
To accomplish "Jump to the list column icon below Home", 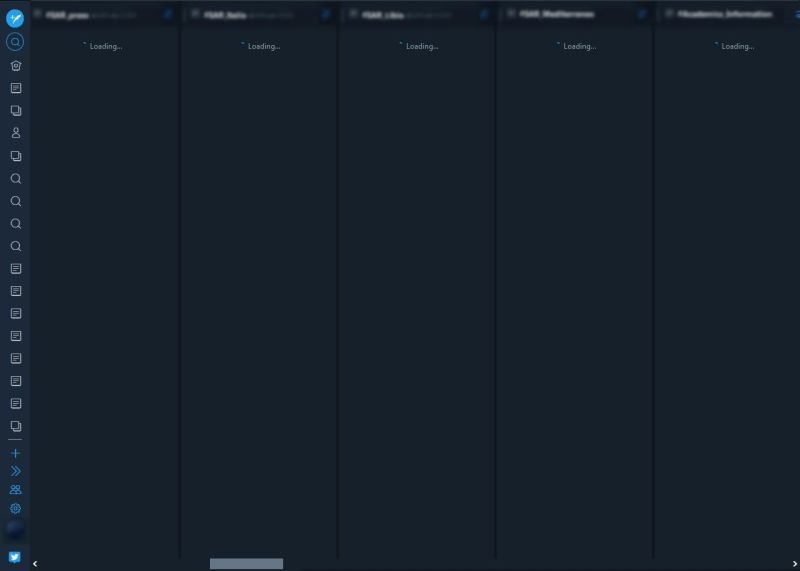I will 16,88.
